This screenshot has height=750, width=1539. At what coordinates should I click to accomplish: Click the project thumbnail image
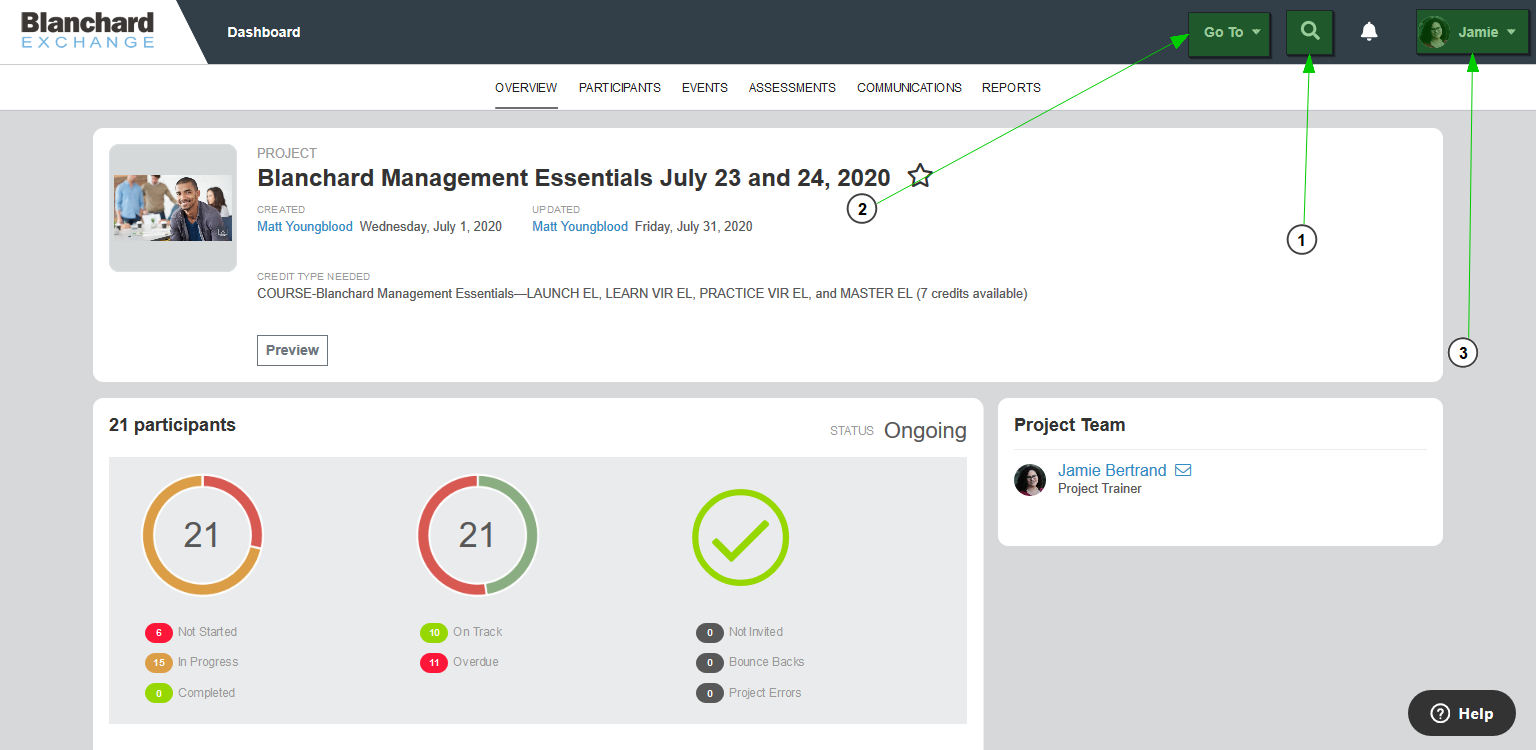click(x=173, y=208)
